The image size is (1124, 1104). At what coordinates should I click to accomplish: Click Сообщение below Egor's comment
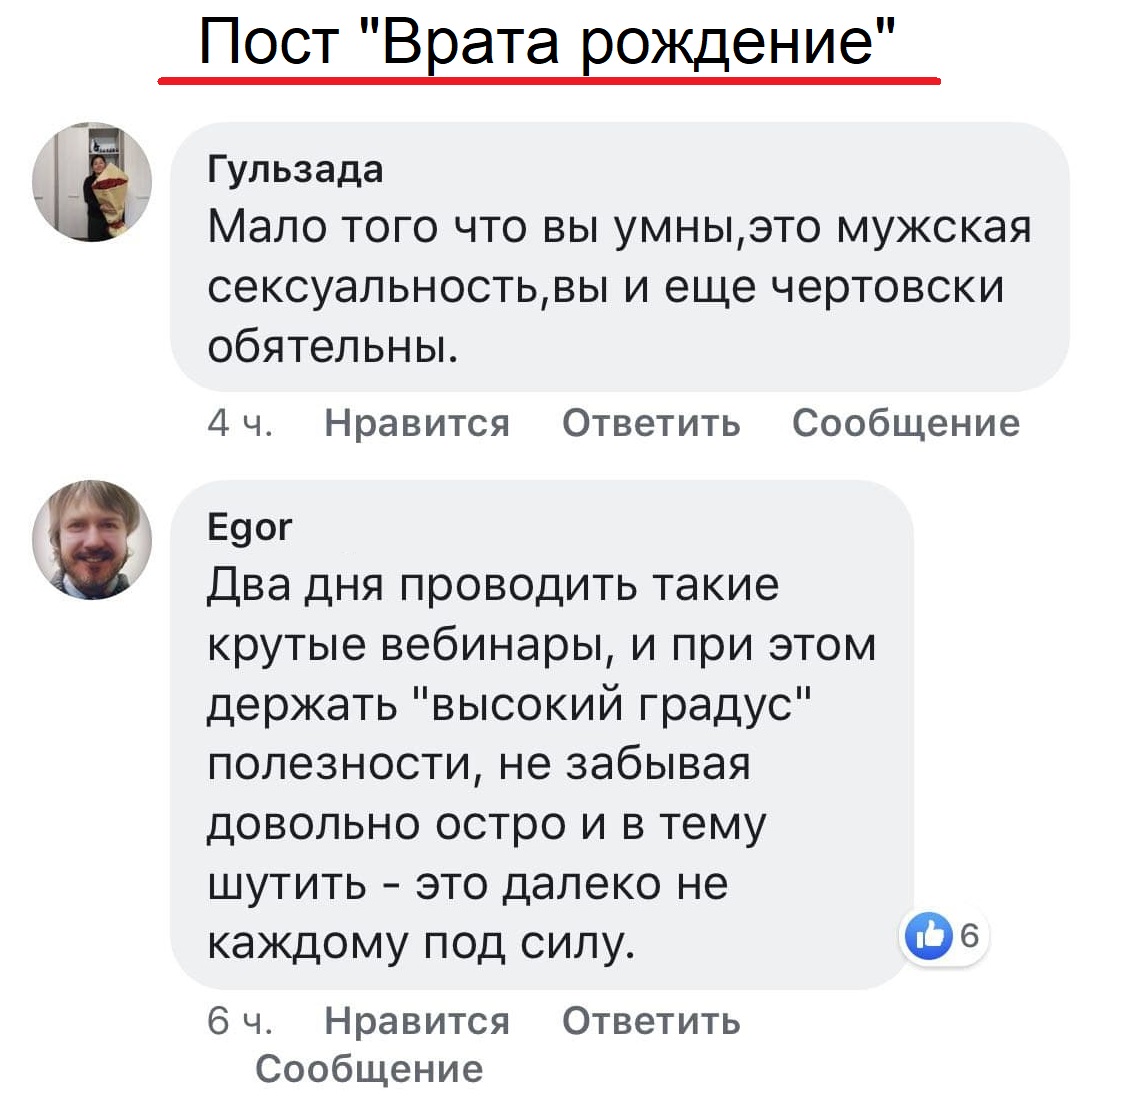click(x=369, y=1069)
